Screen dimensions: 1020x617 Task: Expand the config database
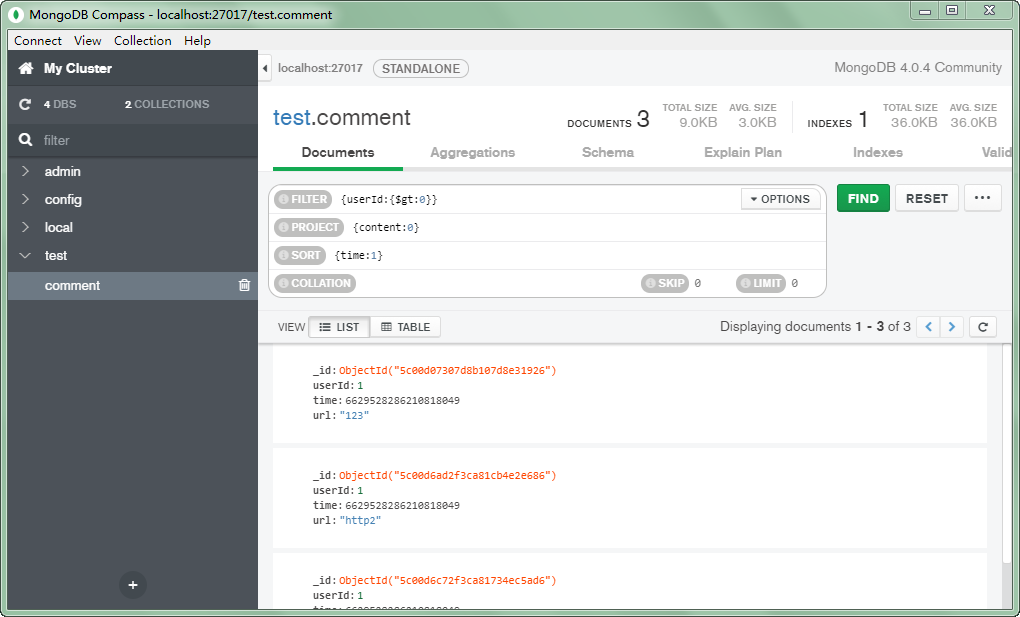click(26, 200)
